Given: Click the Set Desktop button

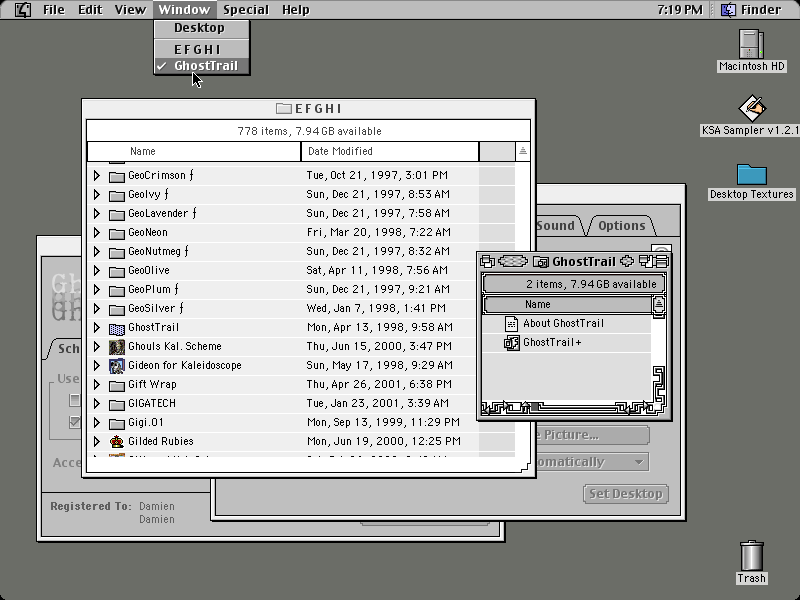Looking at the screenshot, I should 626,494.
